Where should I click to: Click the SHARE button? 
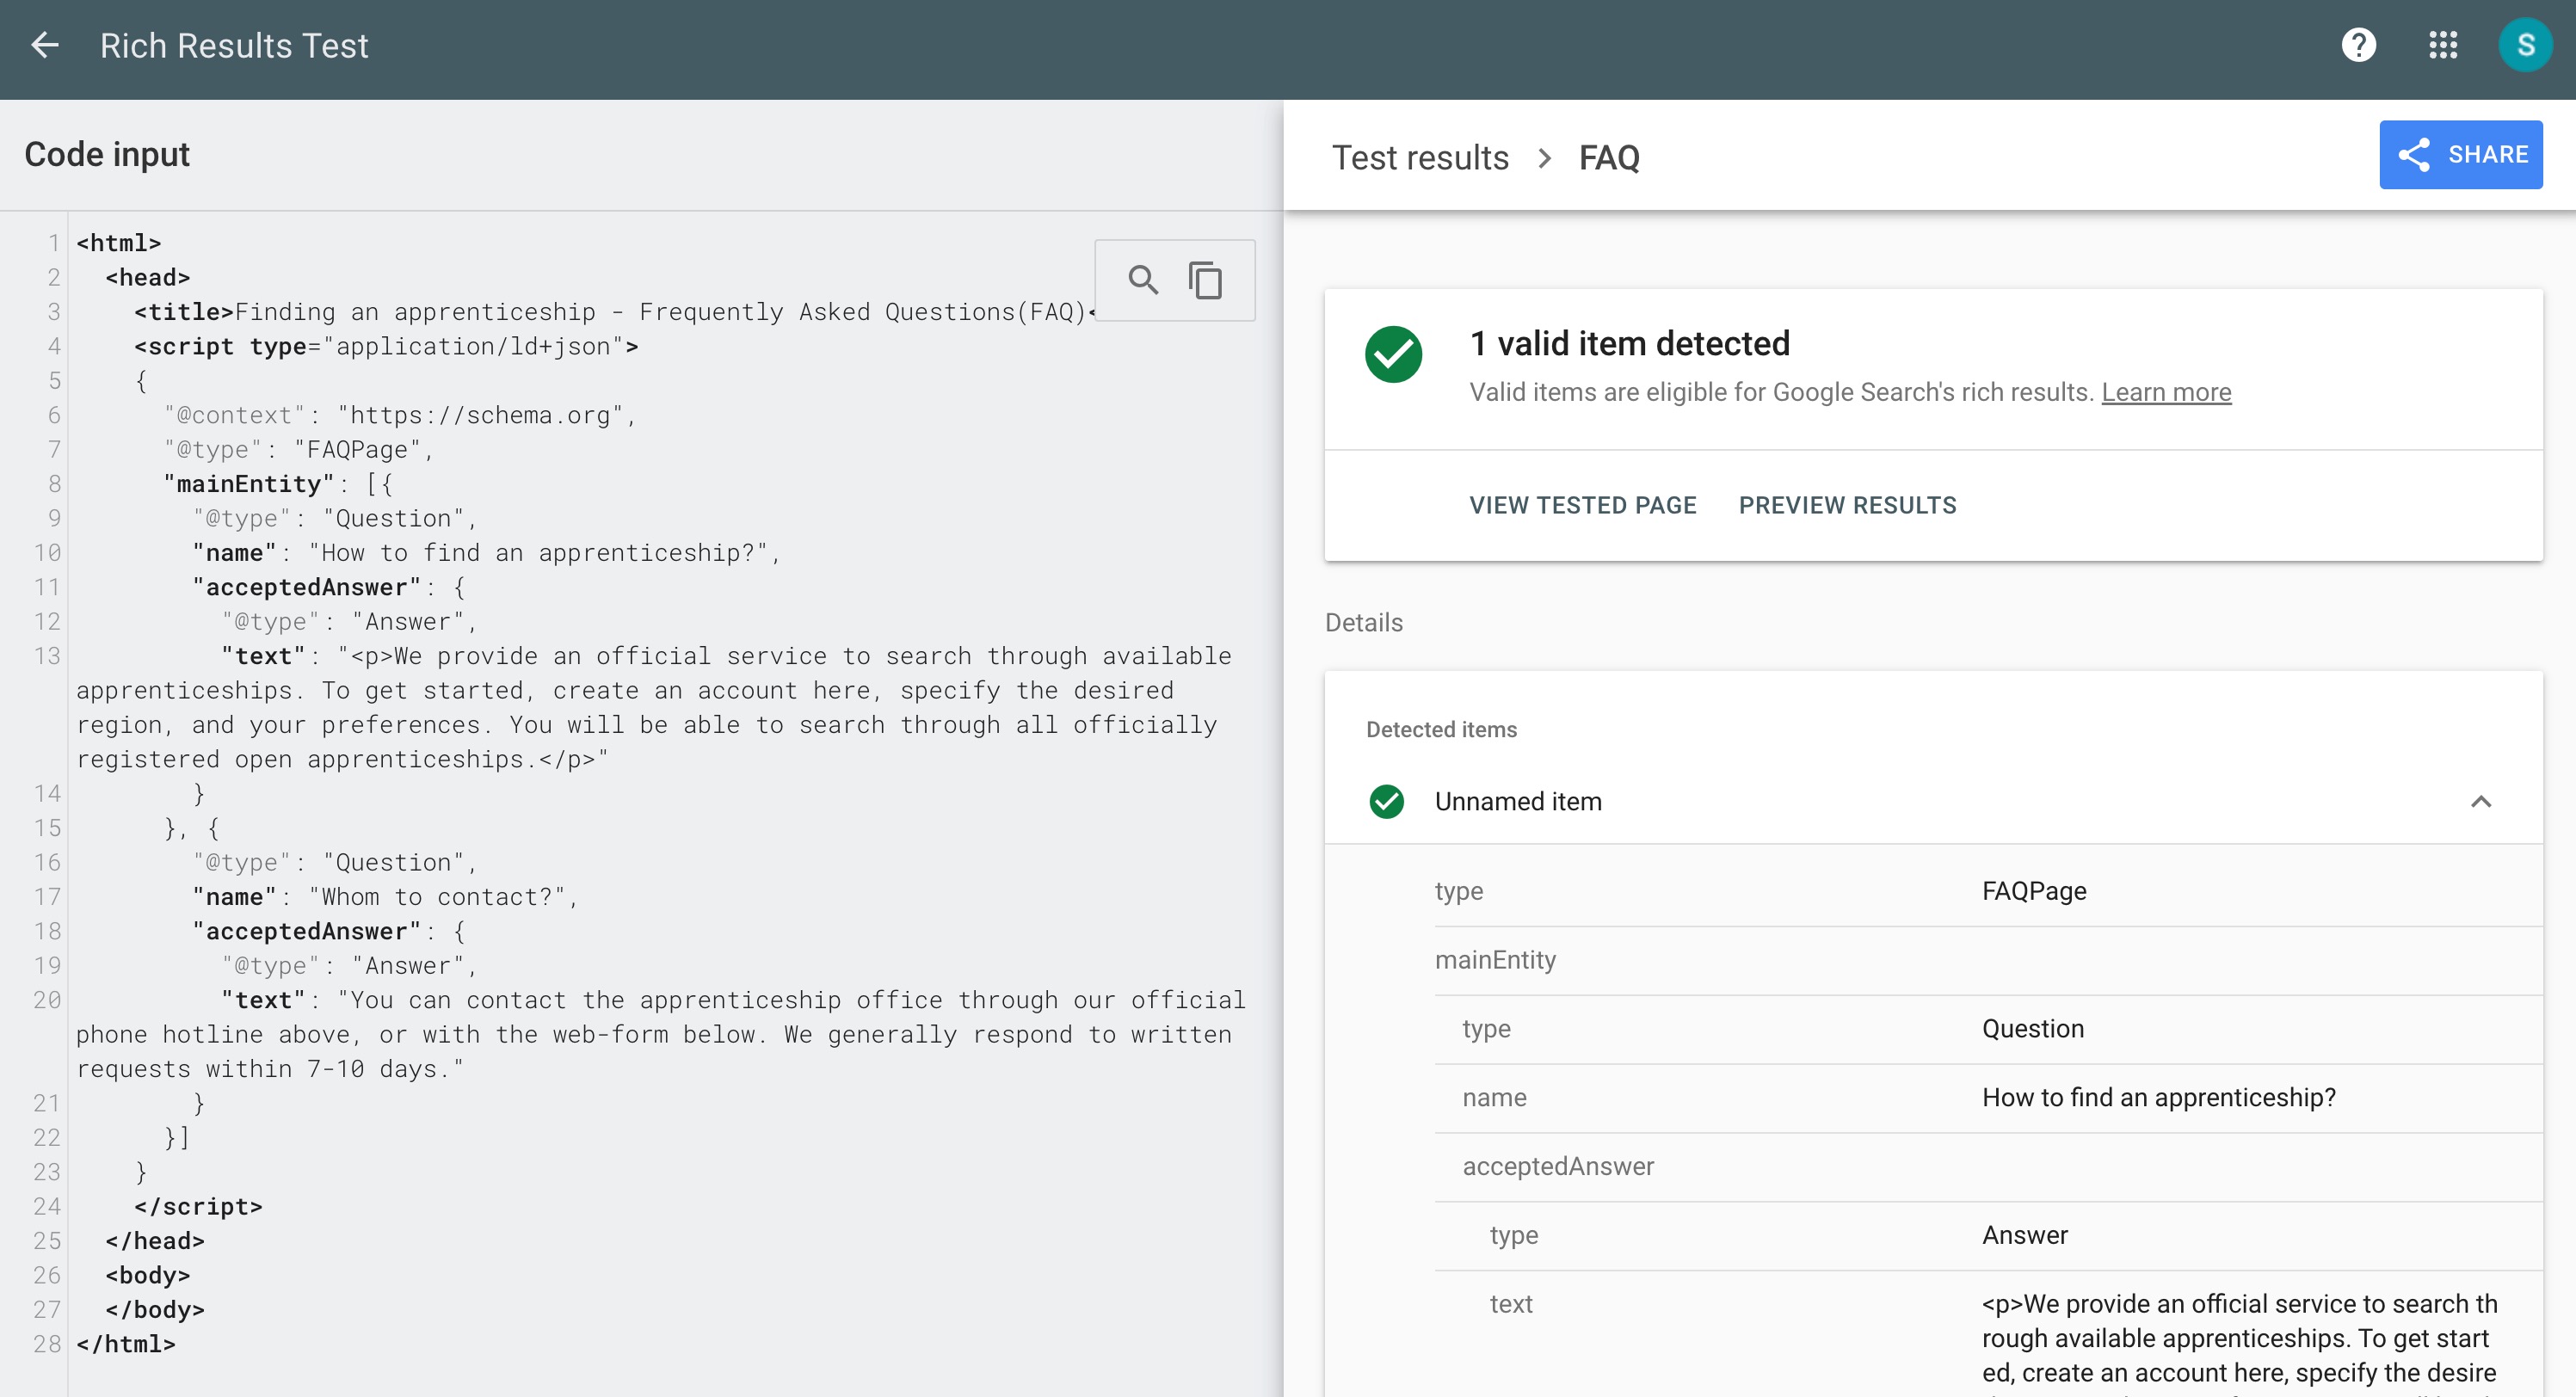(x=2460, y=155)
